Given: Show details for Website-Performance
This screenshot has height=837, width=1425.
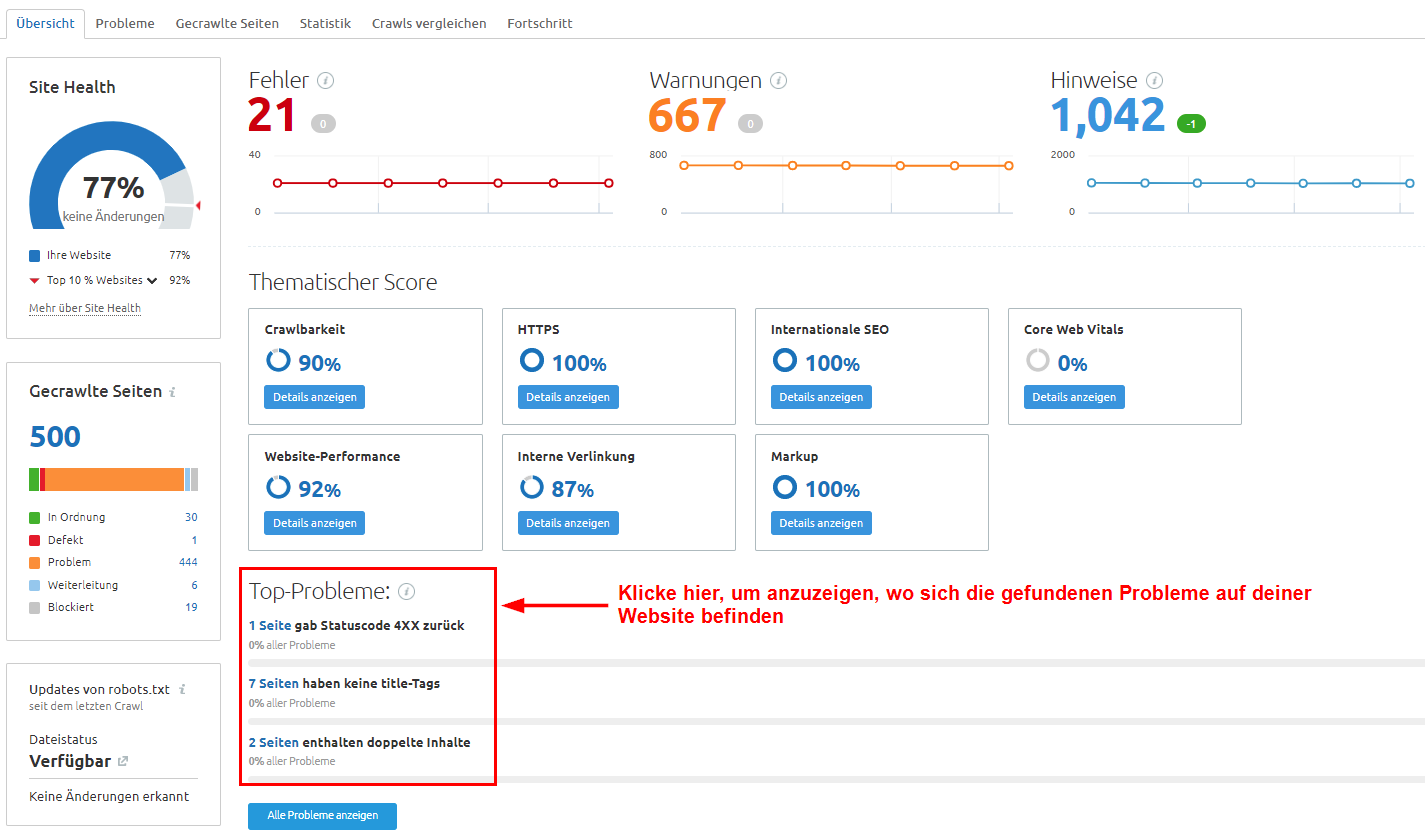Looking at the screenshot, I should tap(315, 523).
